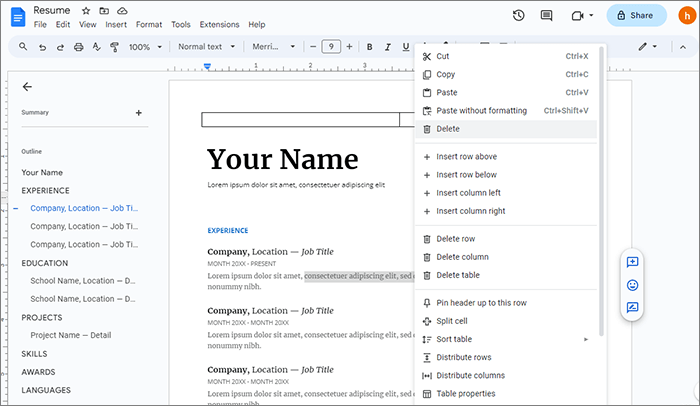Open the Google Docs home icon
This screenshot has width=700, height=406.
18,17
